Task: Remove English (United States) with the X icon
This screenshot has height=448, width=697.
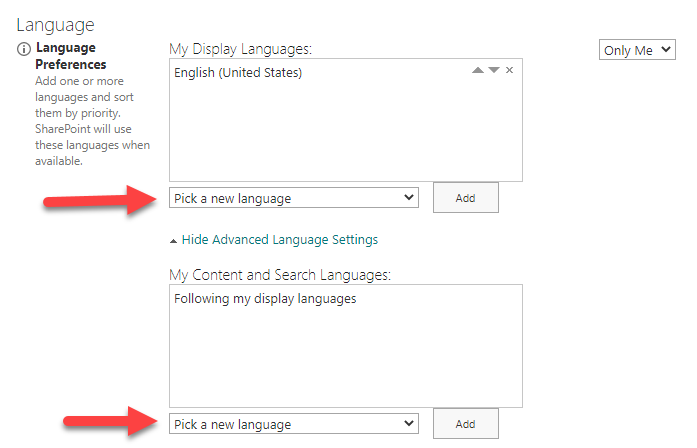Action: tap(509, 70)
